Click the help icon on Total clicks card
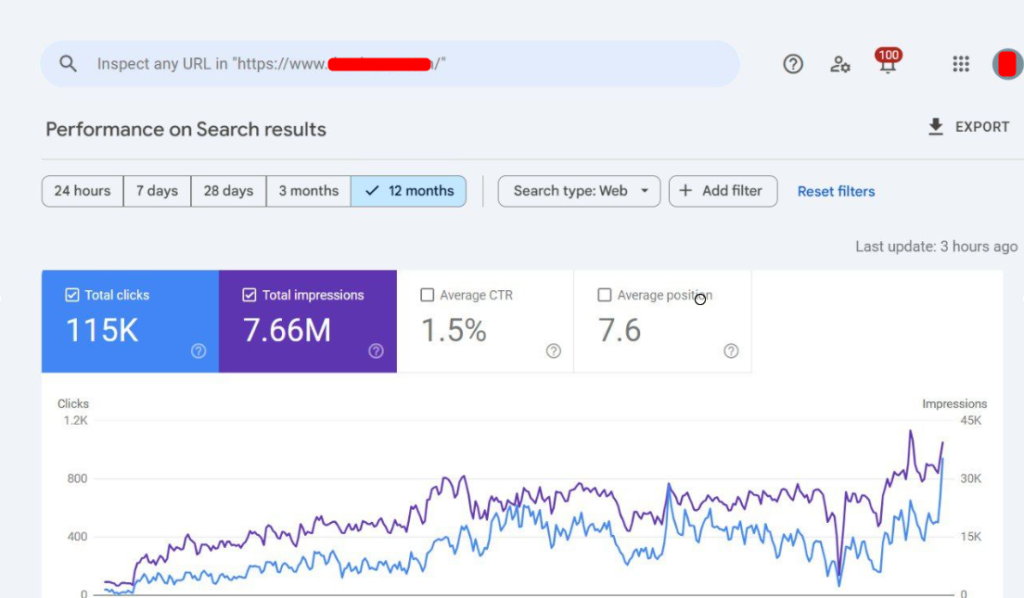This screenshot has height=598, width=1024. pyautogui.click(x=198, y=351)
